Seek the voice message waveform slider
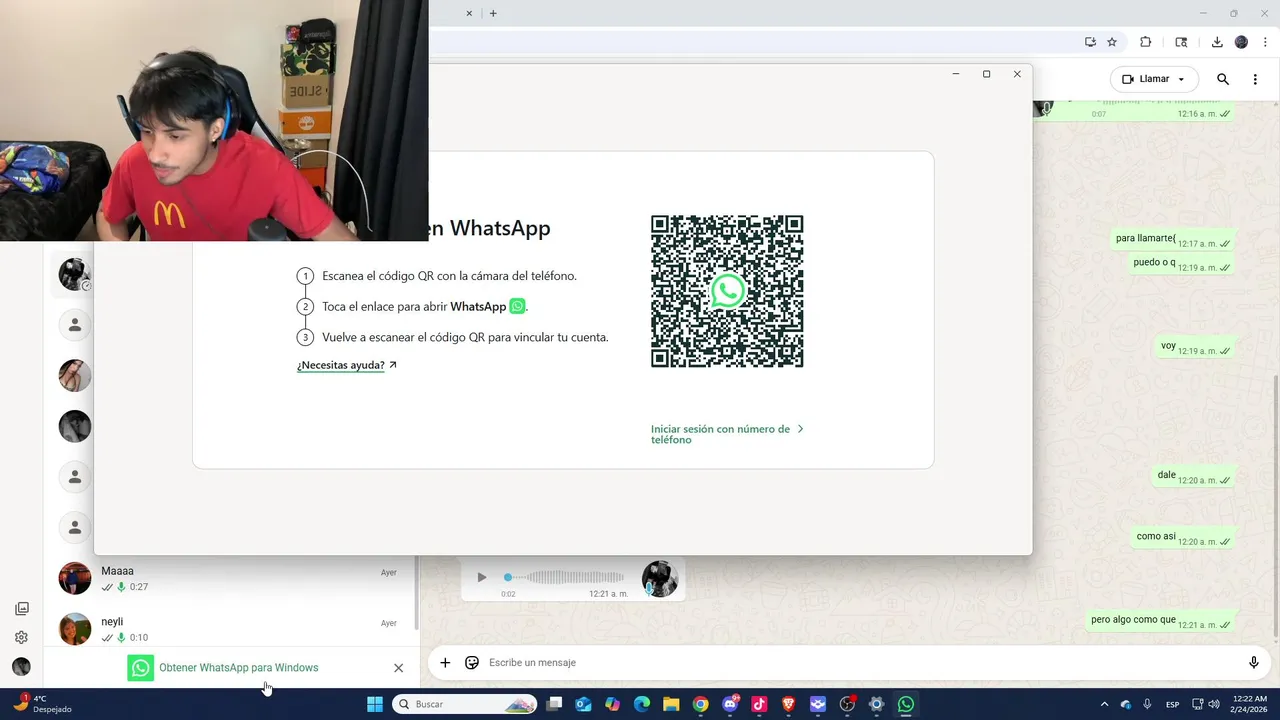Viewport: 1280px width, 720px height. coord(565,577)
